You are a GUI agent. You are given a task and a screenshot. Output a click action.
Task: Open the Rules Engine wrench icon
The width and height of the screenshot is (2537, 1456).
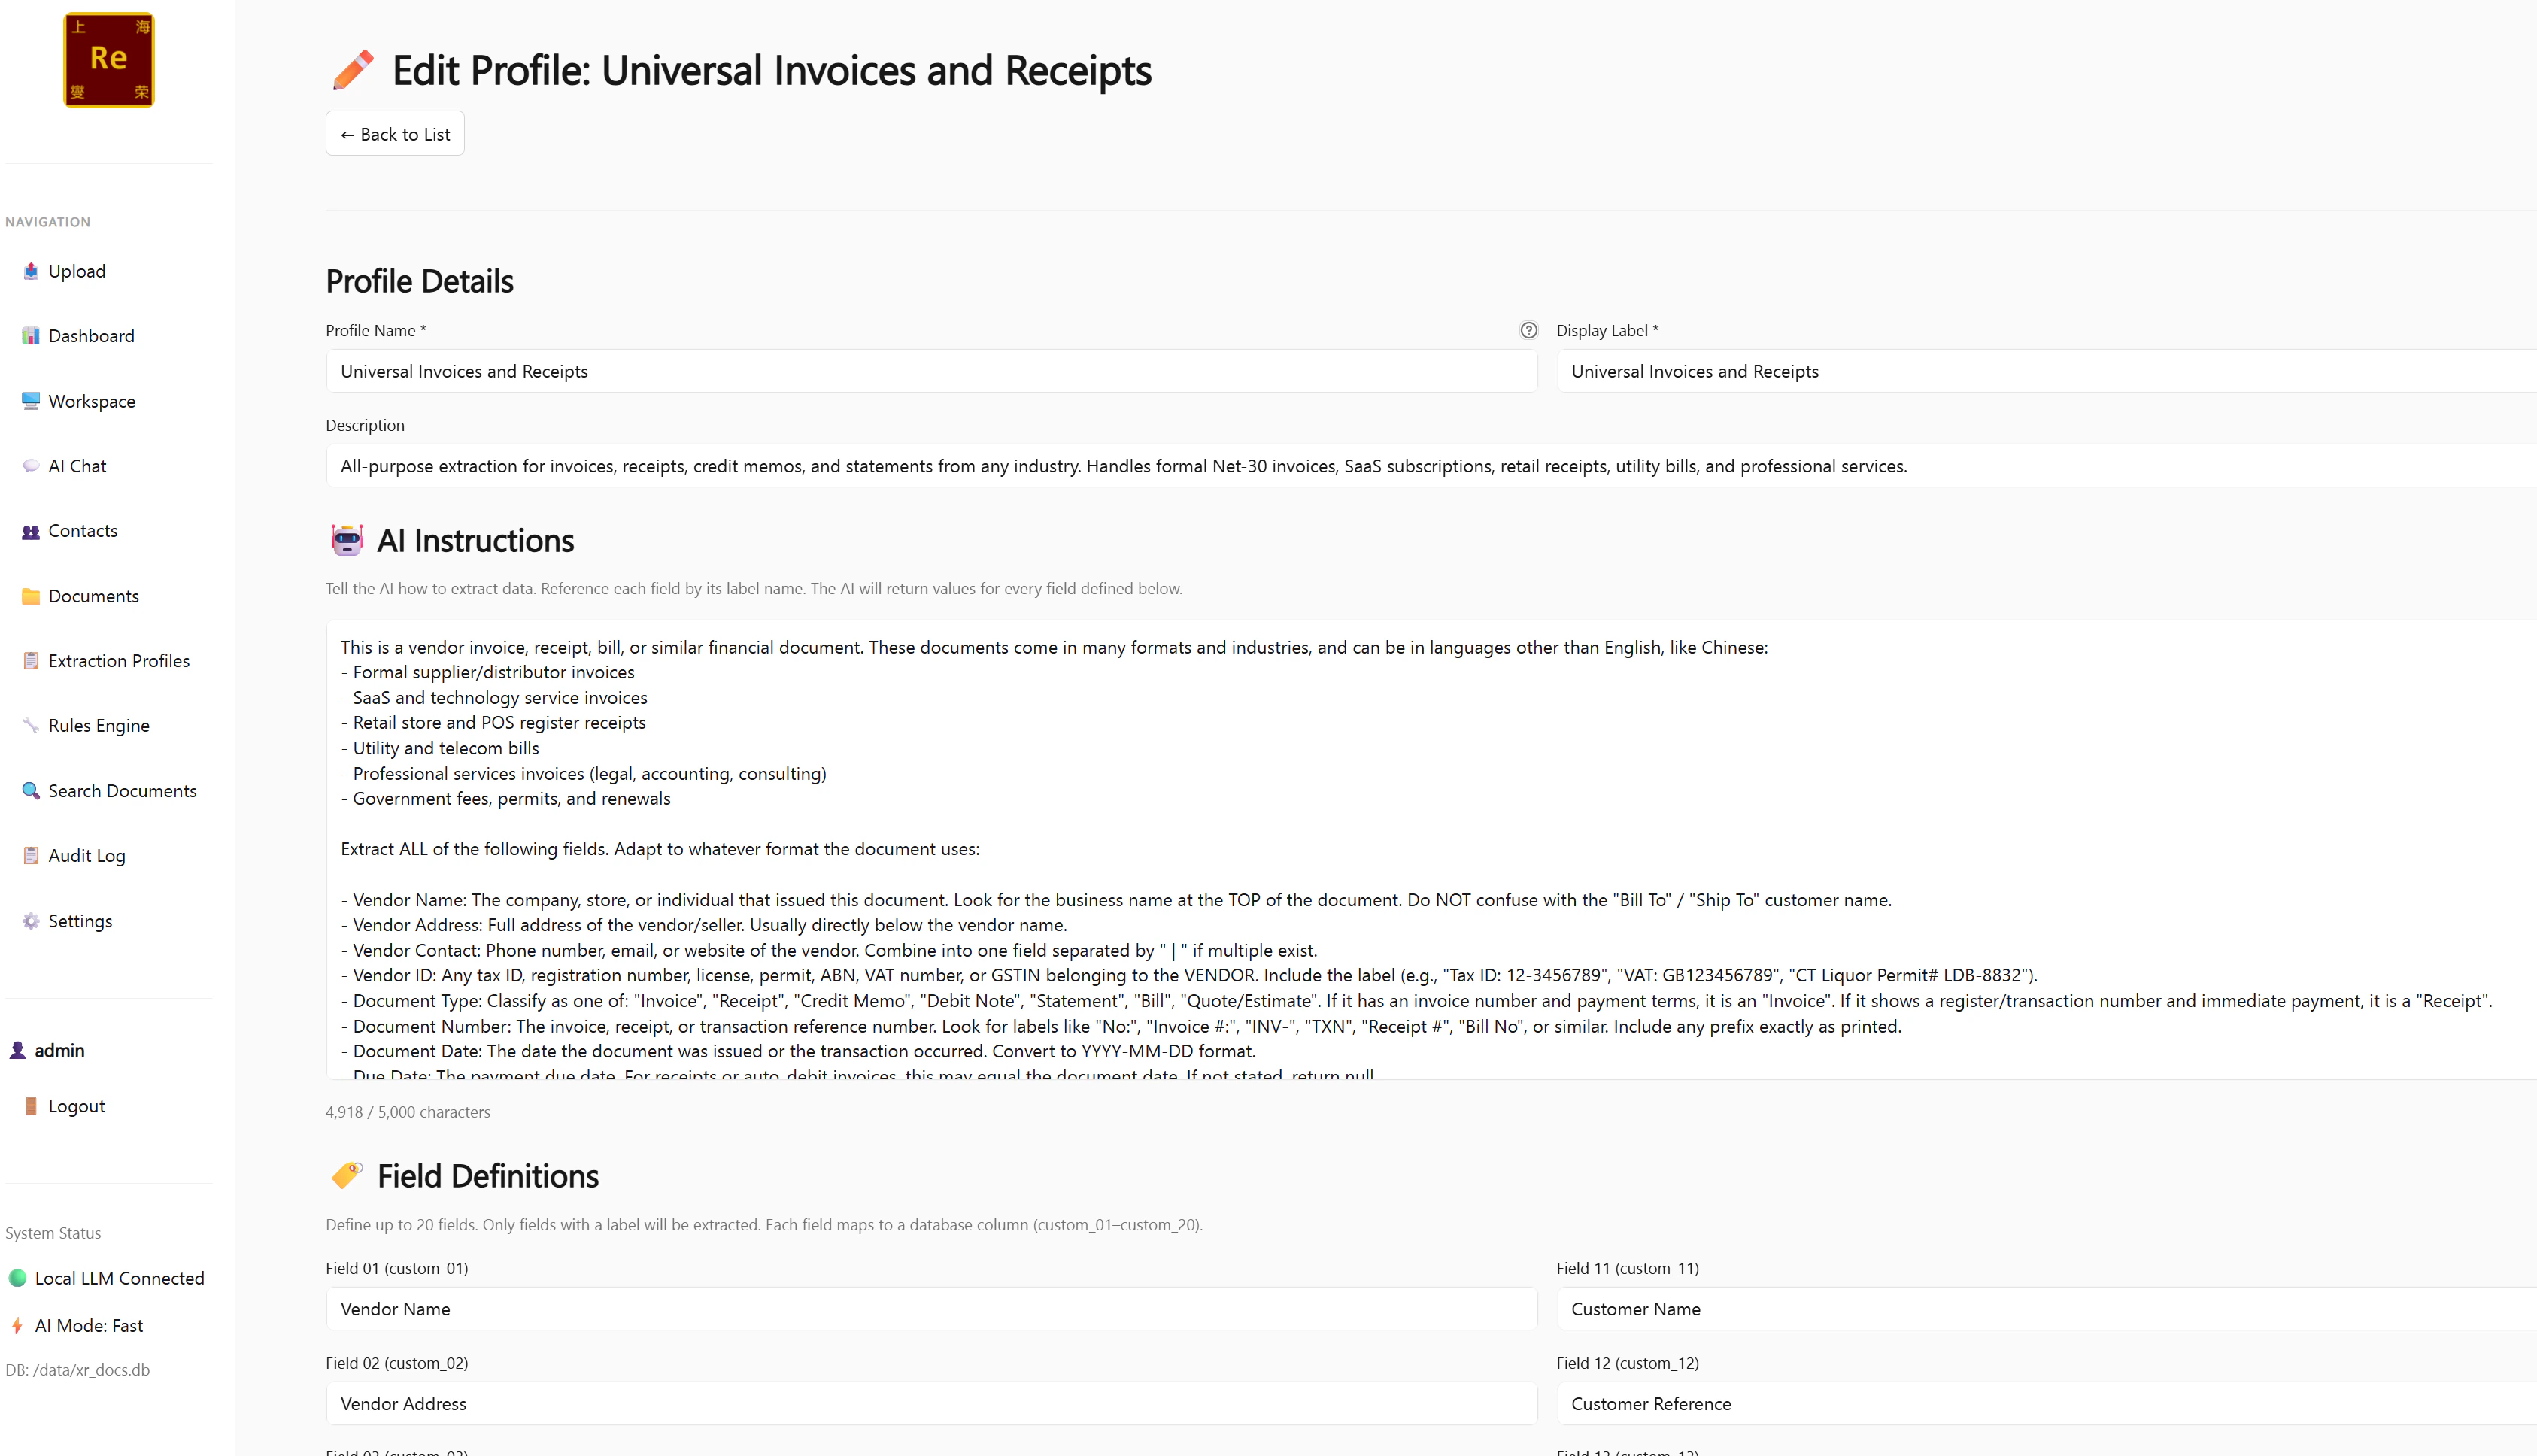click(31, 725)
